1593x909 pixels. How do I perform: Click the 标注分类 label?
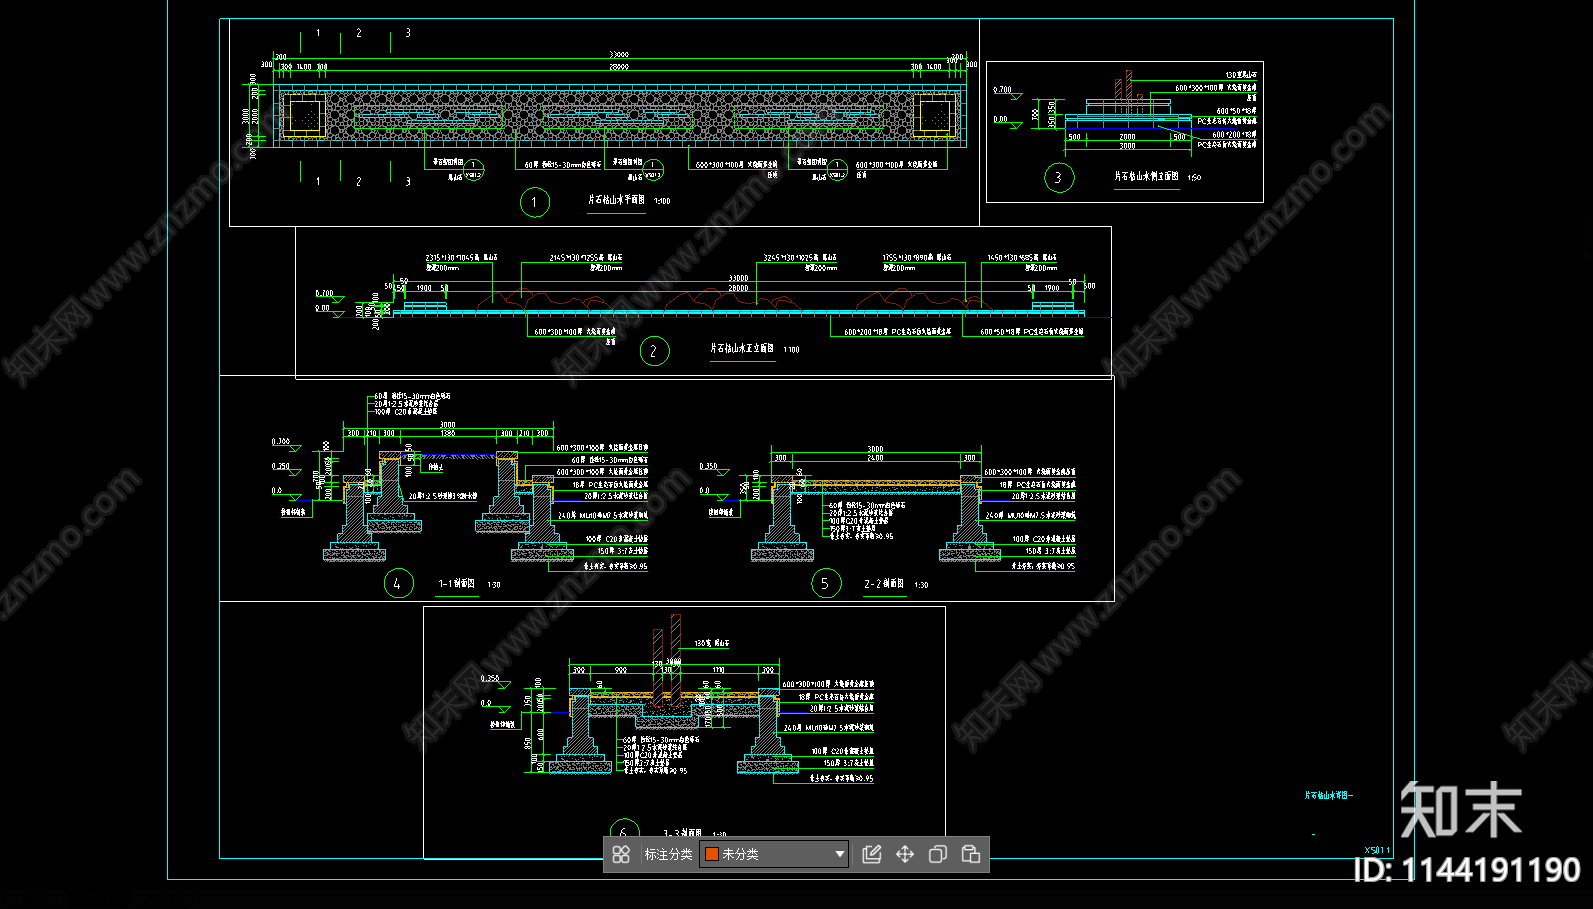pyautogui.click(x=668, y=854)
